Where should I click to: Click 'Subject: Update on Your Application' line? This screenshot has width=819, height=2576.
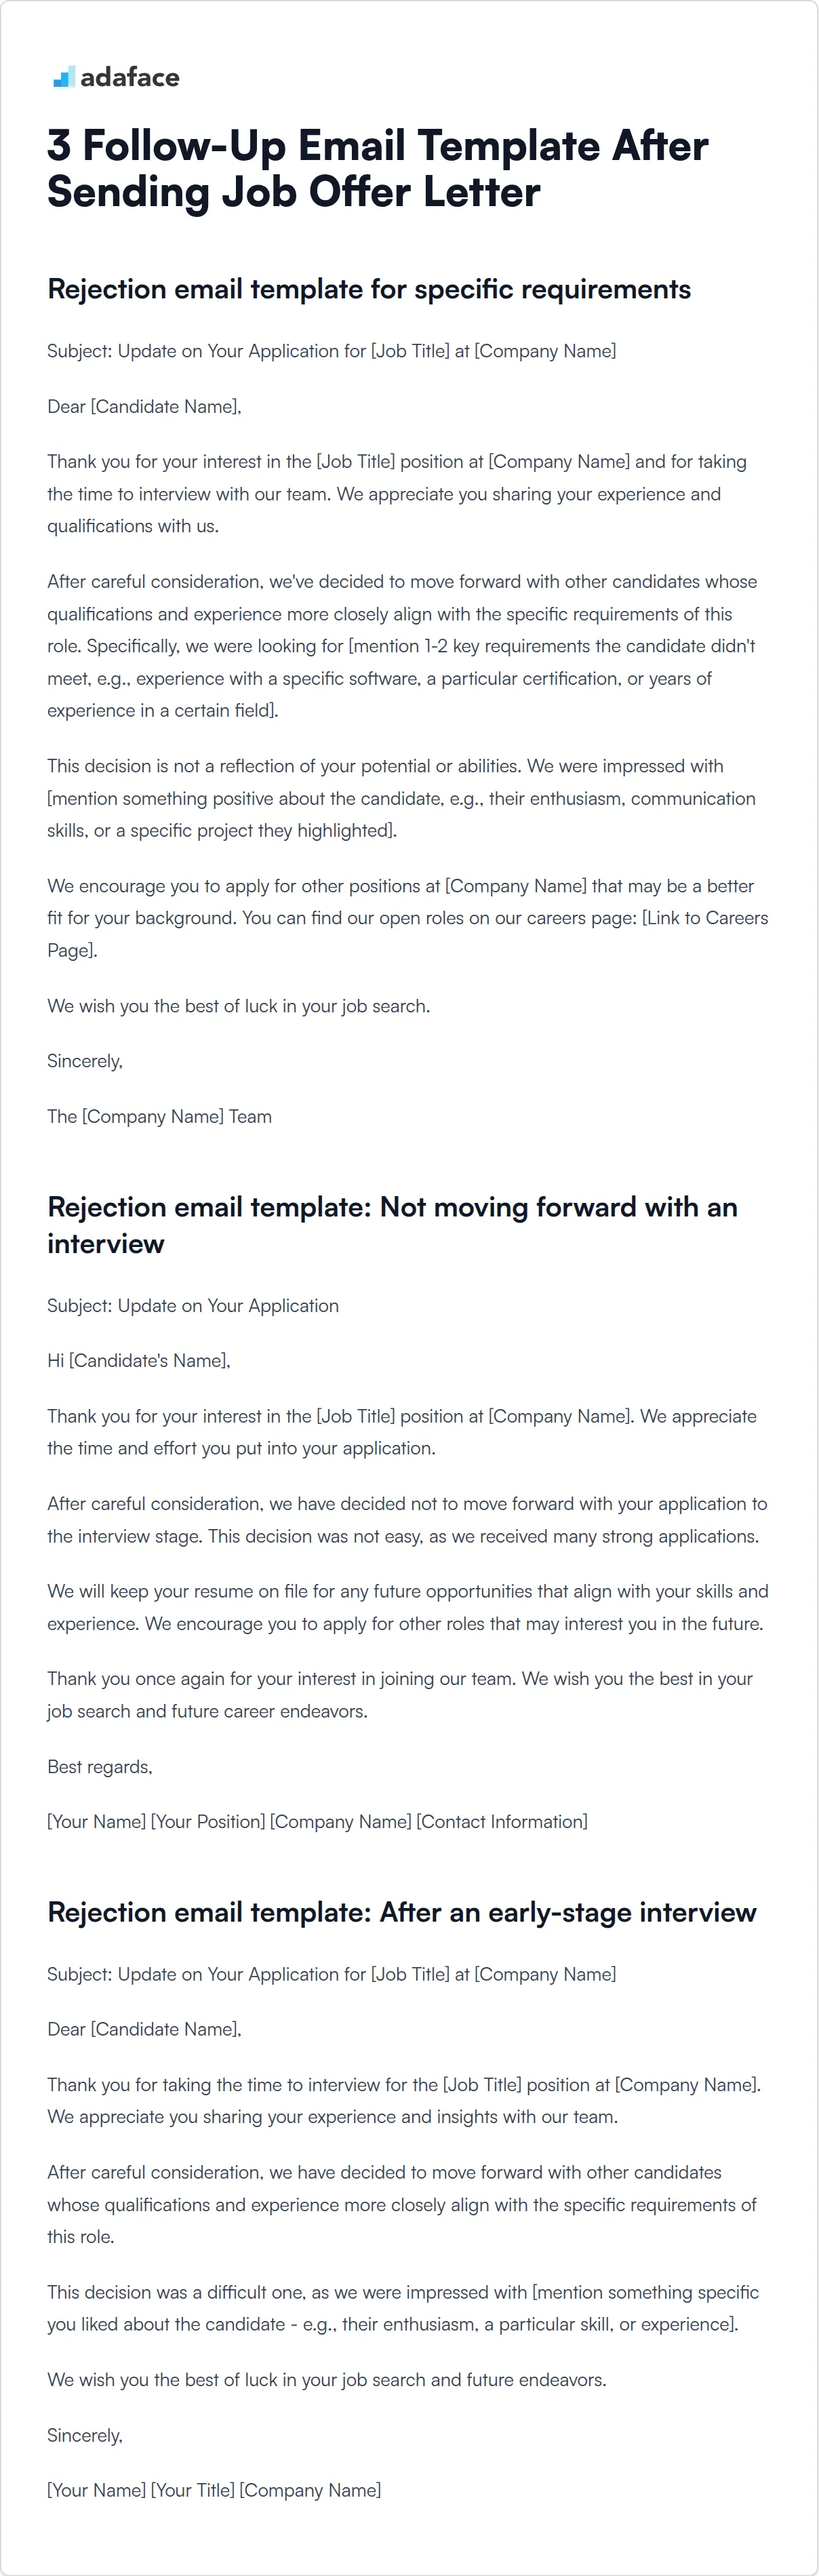193,1306
